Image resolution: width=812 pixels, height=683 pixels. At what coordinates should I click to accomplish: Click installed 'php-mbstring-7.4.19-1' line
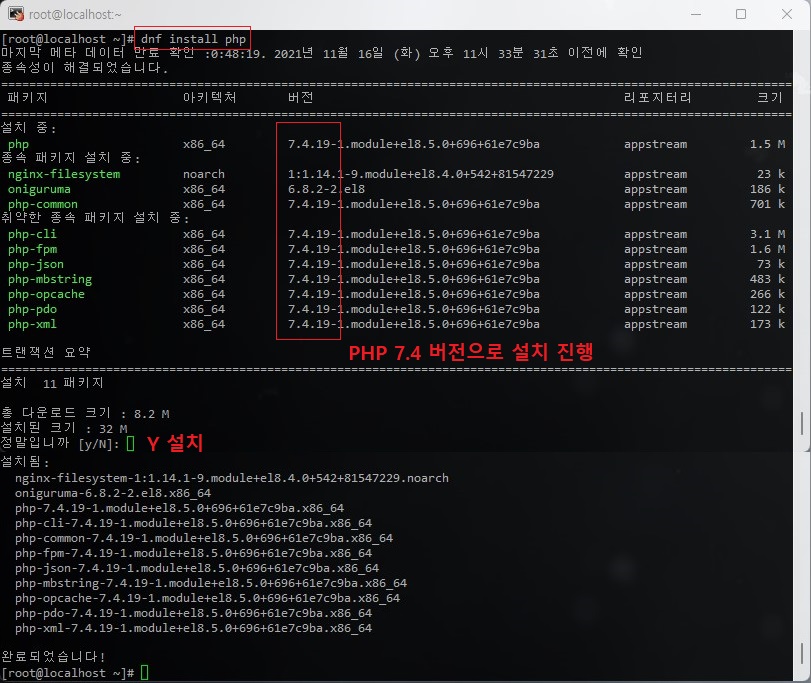coord(211,583)
